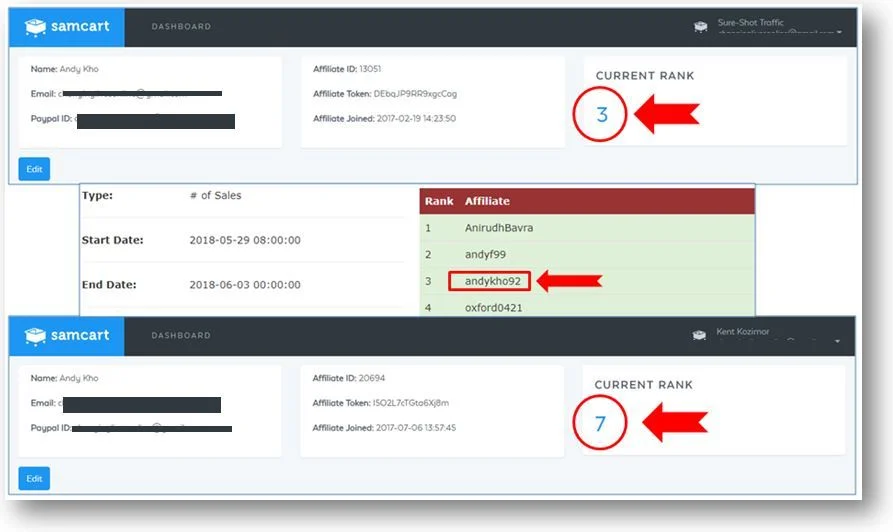Image resolution: width=893 pixels, height=532 pixels.
Task: Click the Affiliate column header in the rank table
Action: pos(487,201)
